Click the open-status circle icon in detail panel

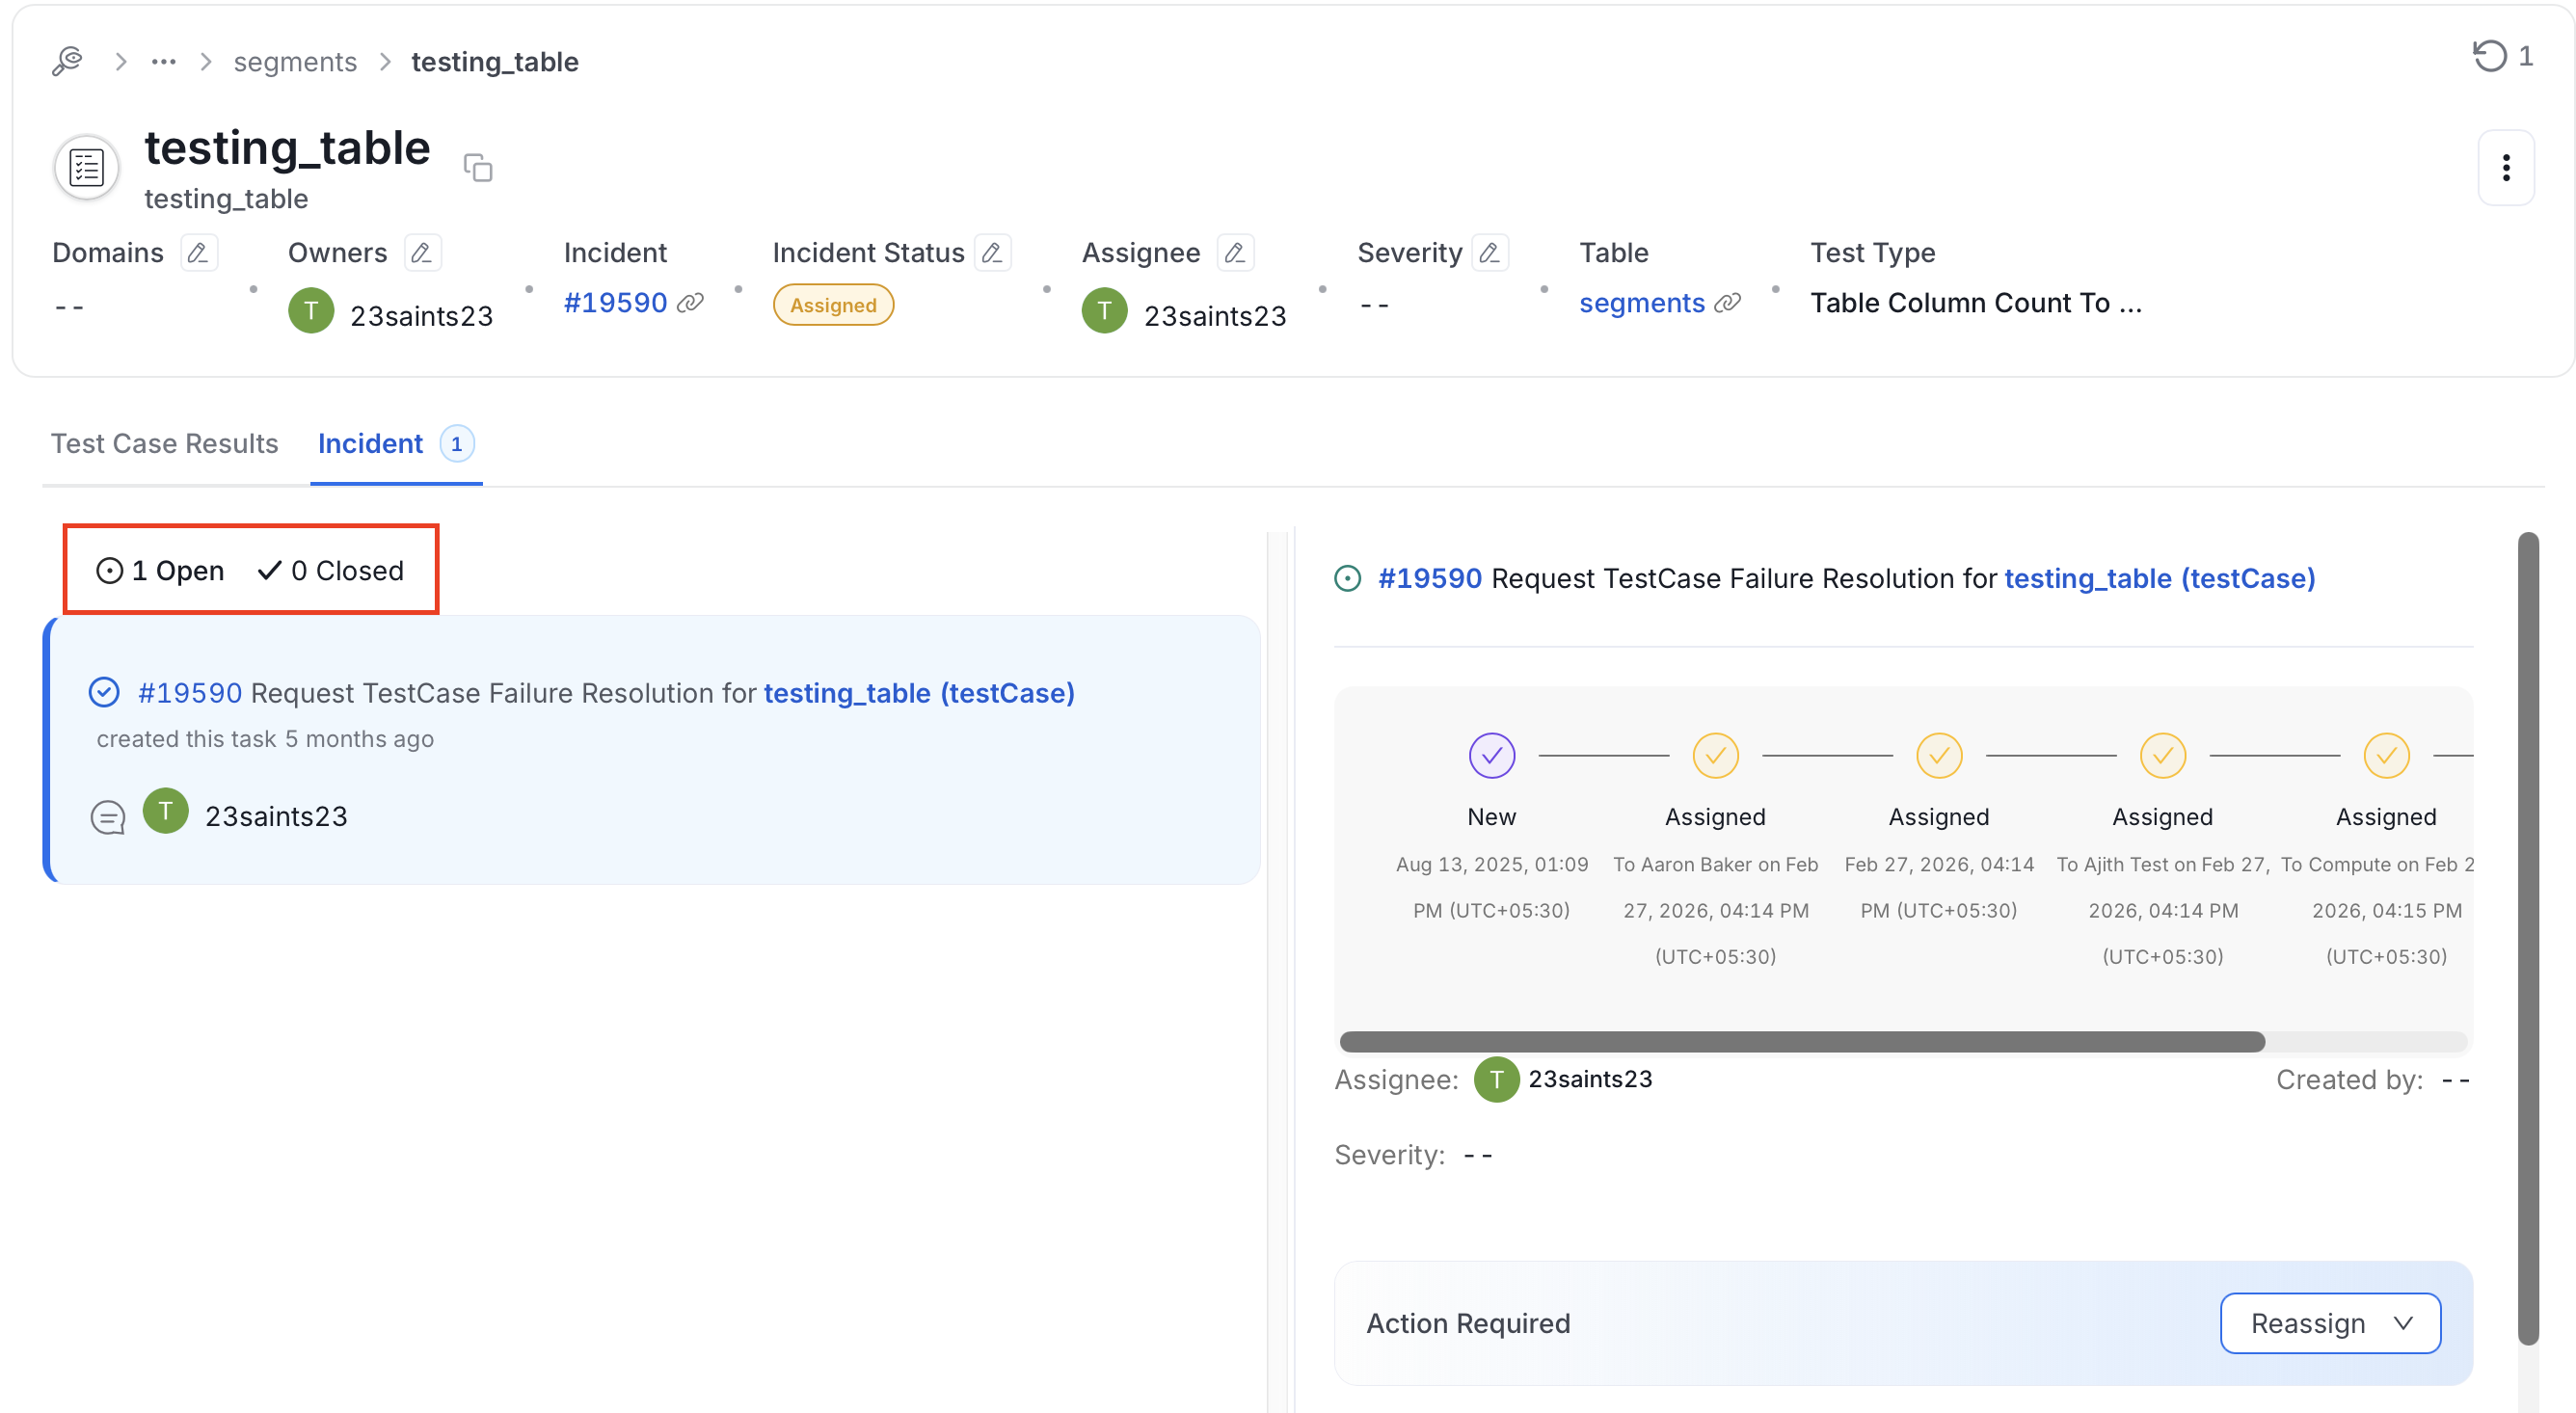[1348, 578]
